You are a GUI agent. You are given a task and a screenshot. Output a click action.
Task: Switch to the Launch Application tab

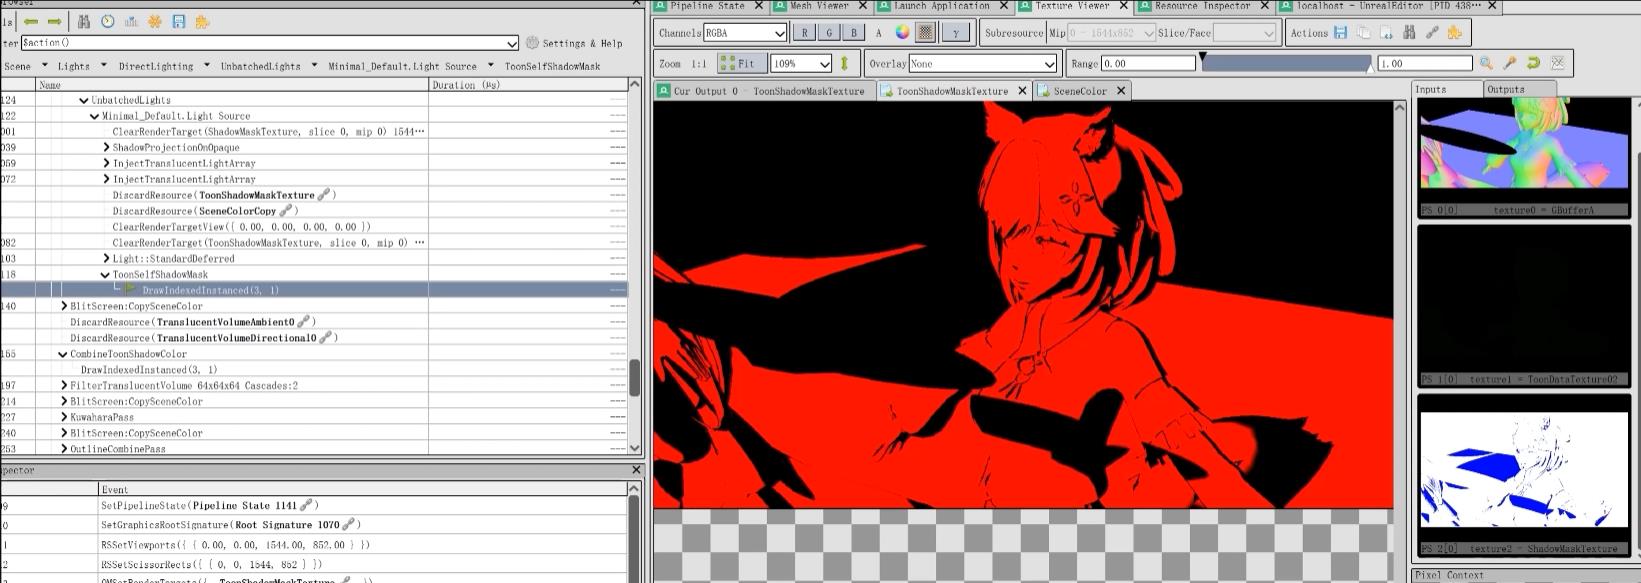click(941, 6)
